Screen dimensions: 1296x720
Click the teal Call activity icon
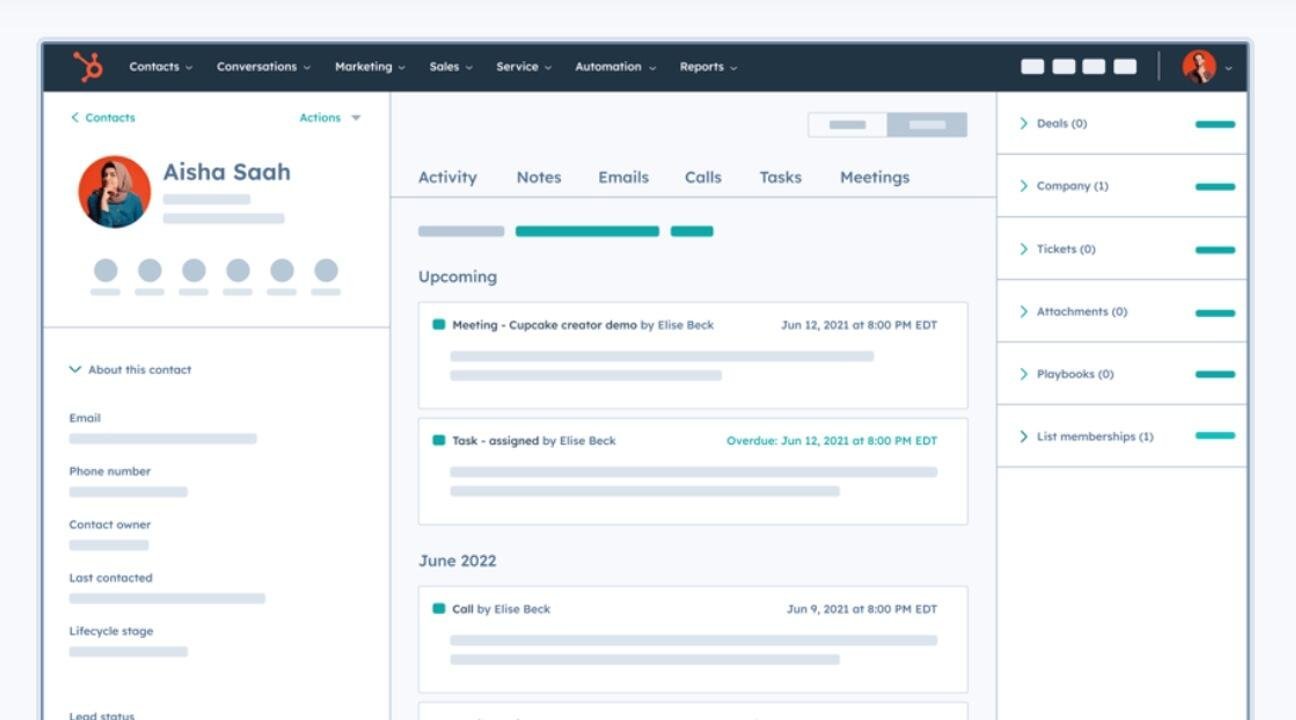point(438,609)
